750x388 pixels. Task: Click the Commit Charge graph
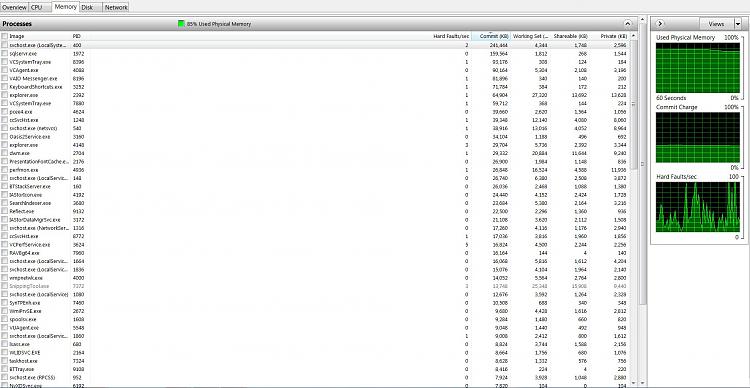697,137
